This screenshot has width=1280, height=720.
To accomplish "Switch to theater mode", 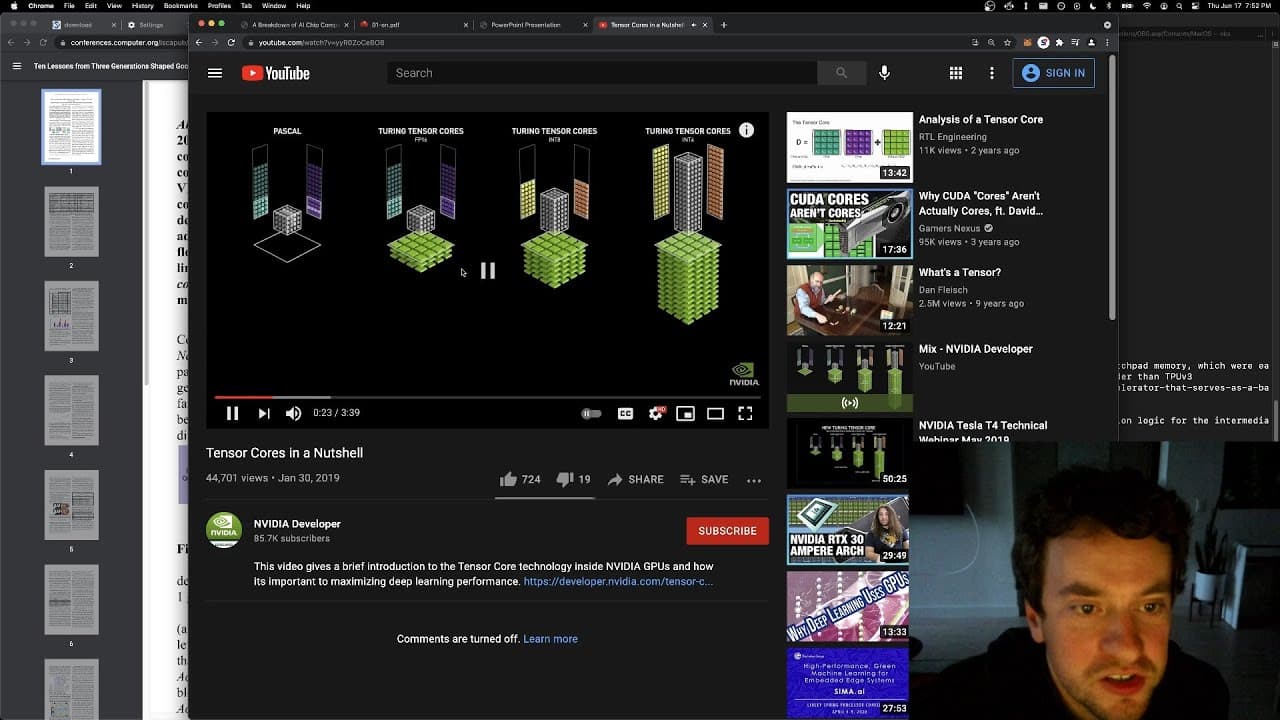I will click(x=715, y=413).
